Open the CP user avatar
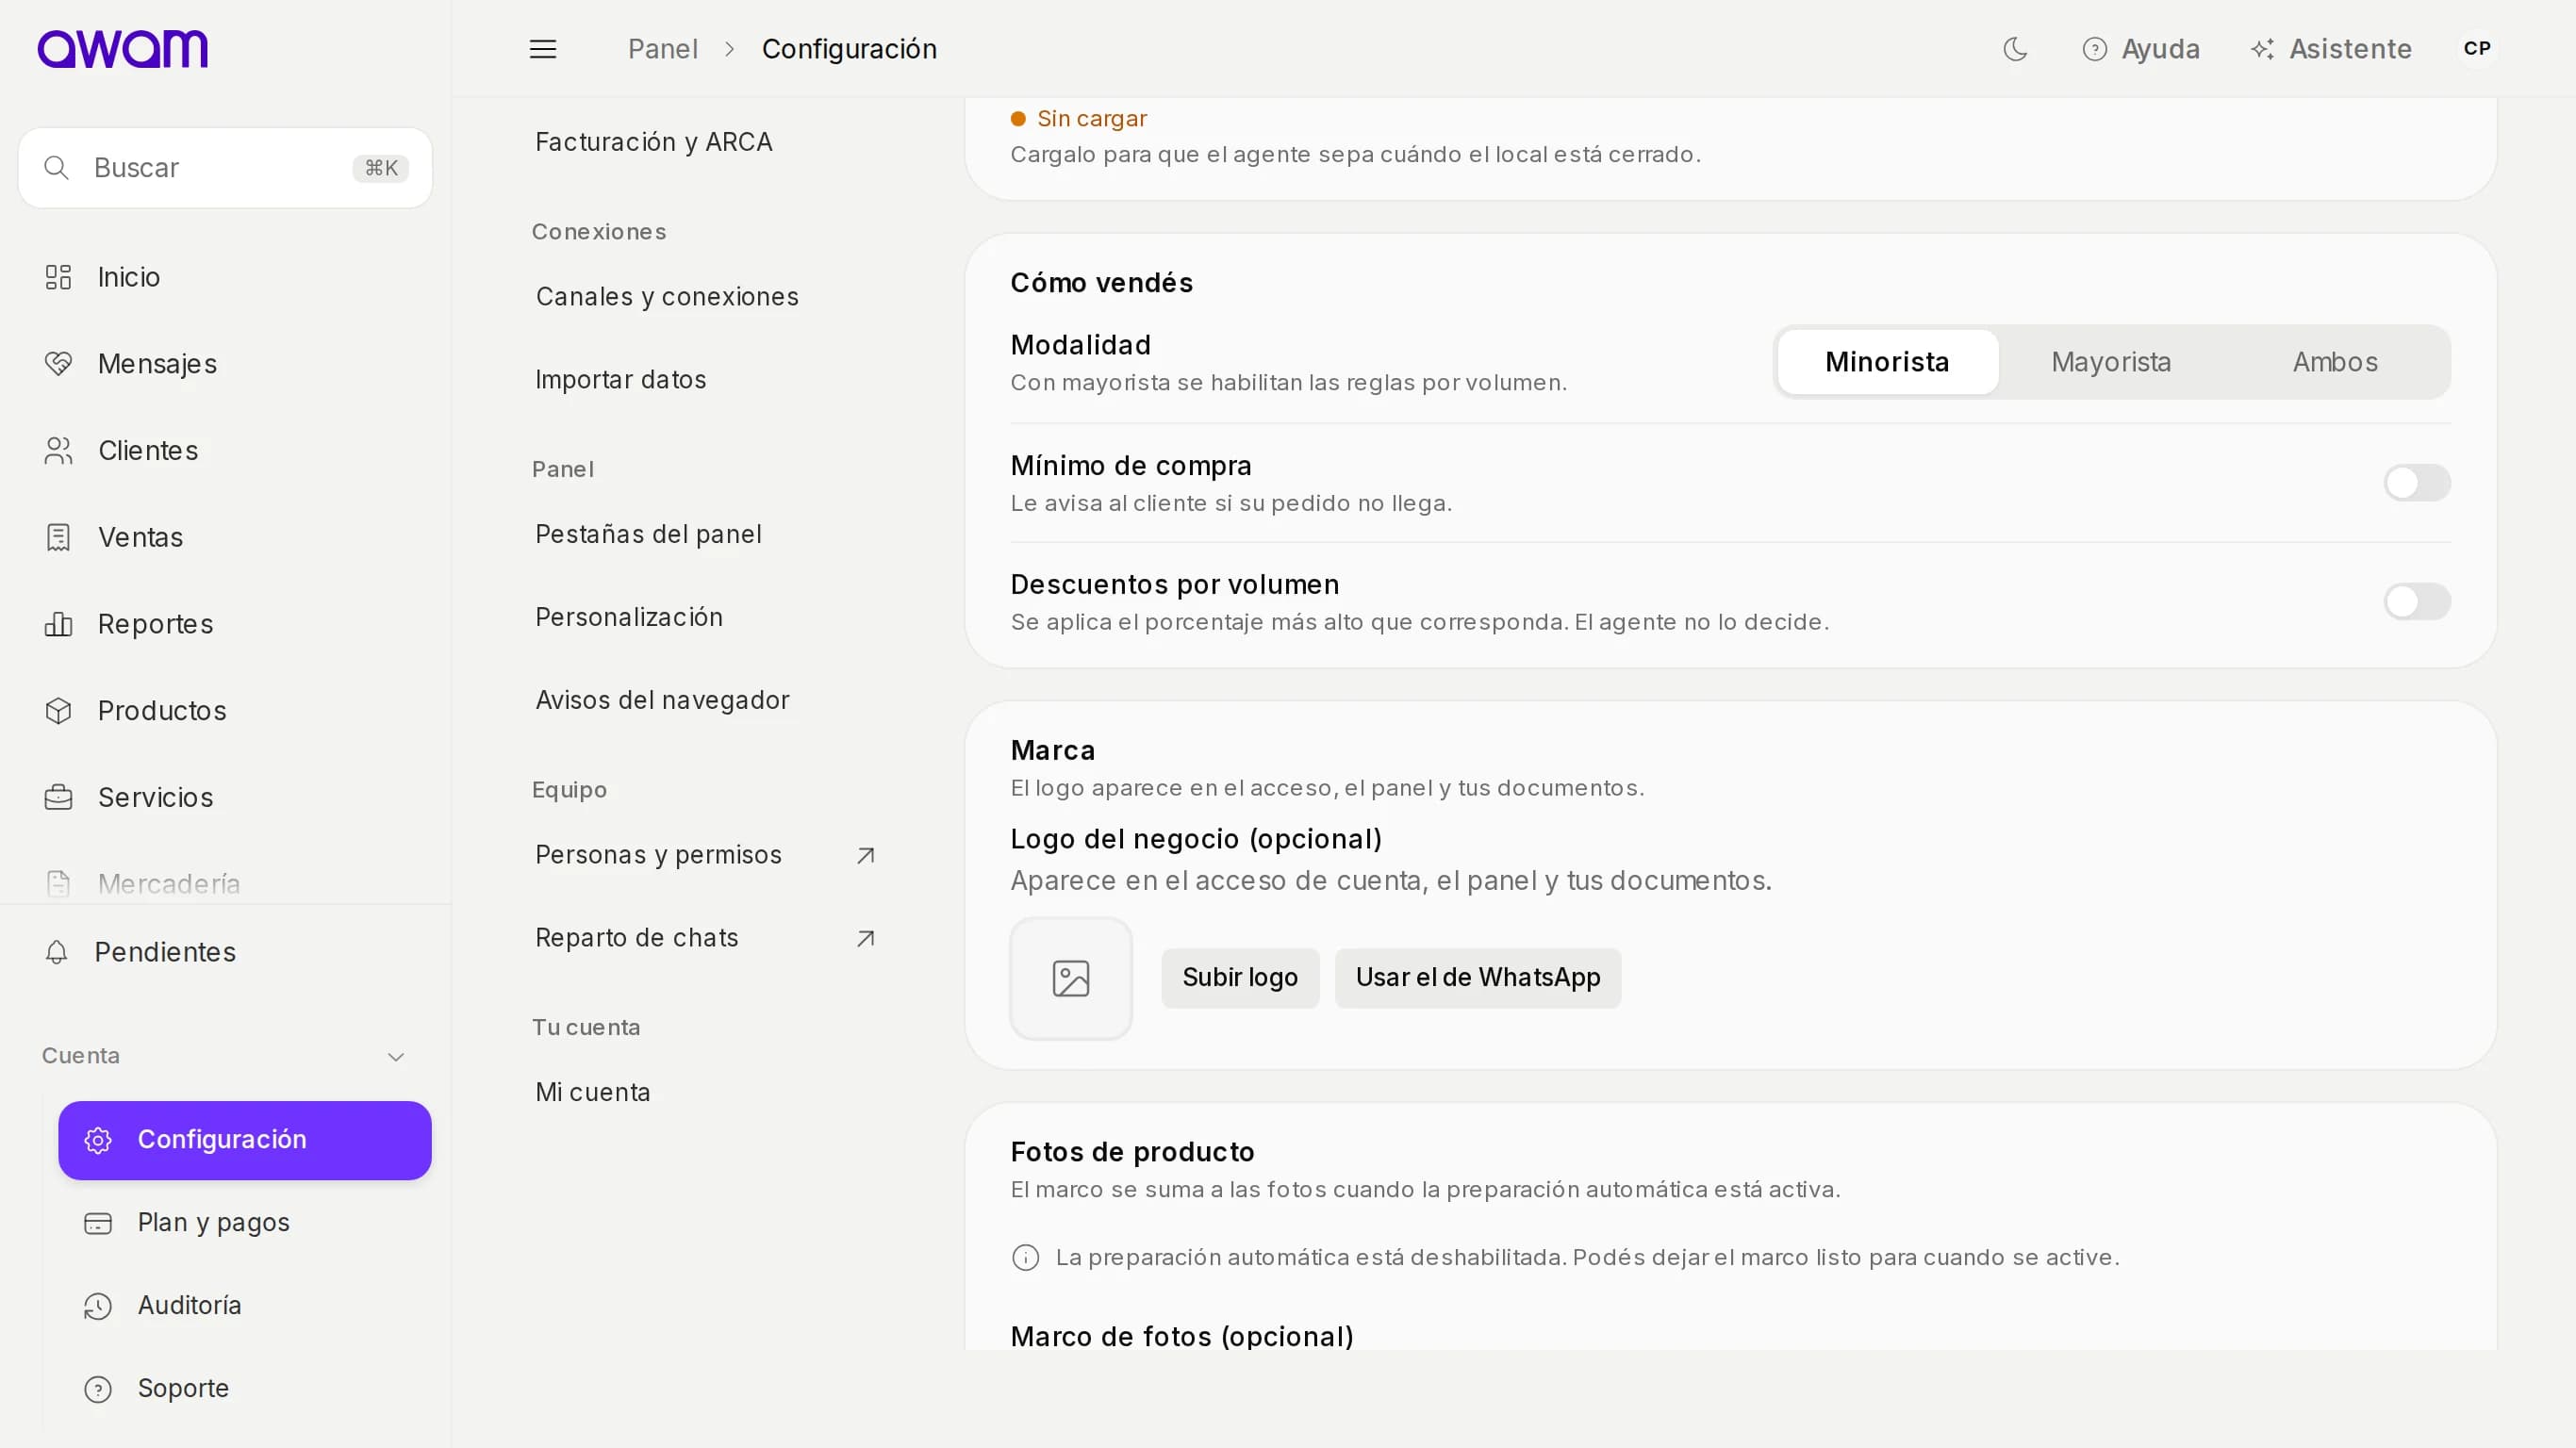 [2477, 49]
